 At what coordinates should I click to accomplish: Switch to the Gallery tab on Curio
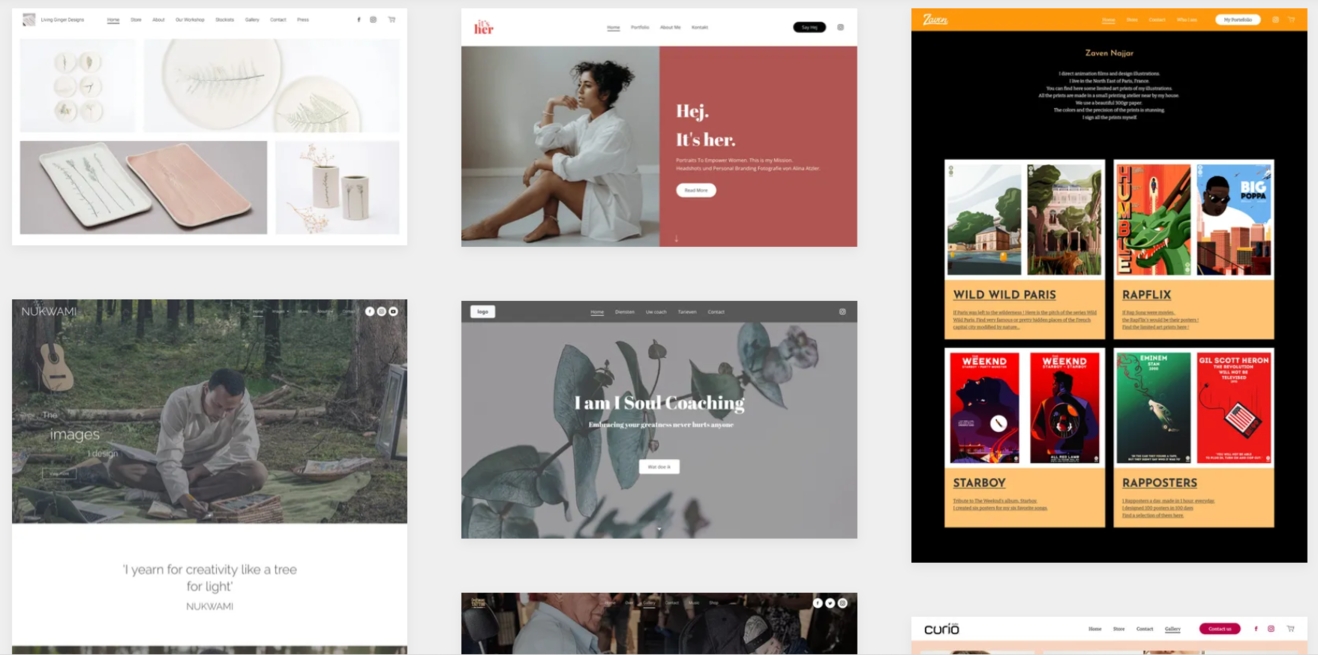pyautogui.click(x=1172, y=629)
